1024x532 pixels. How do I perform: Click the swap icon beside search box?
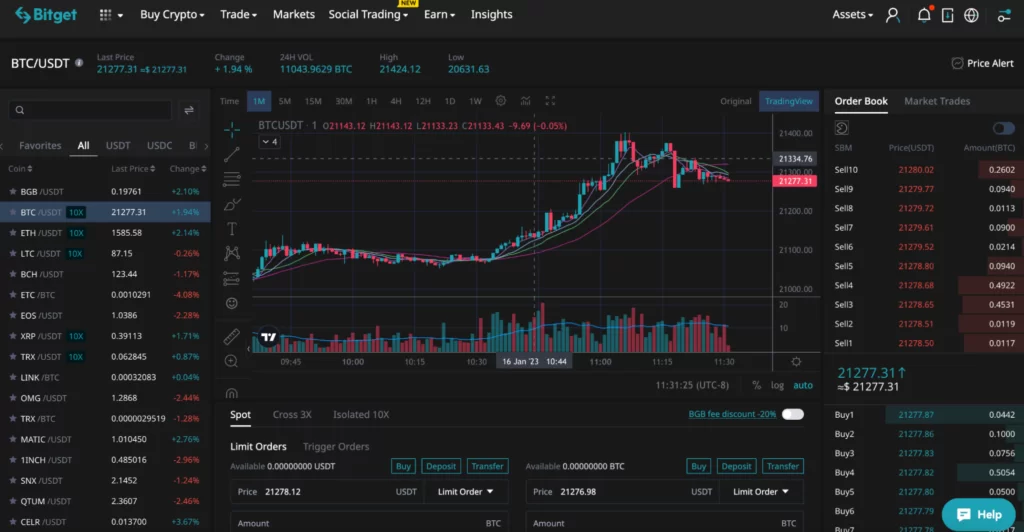(x=189, y=110)
